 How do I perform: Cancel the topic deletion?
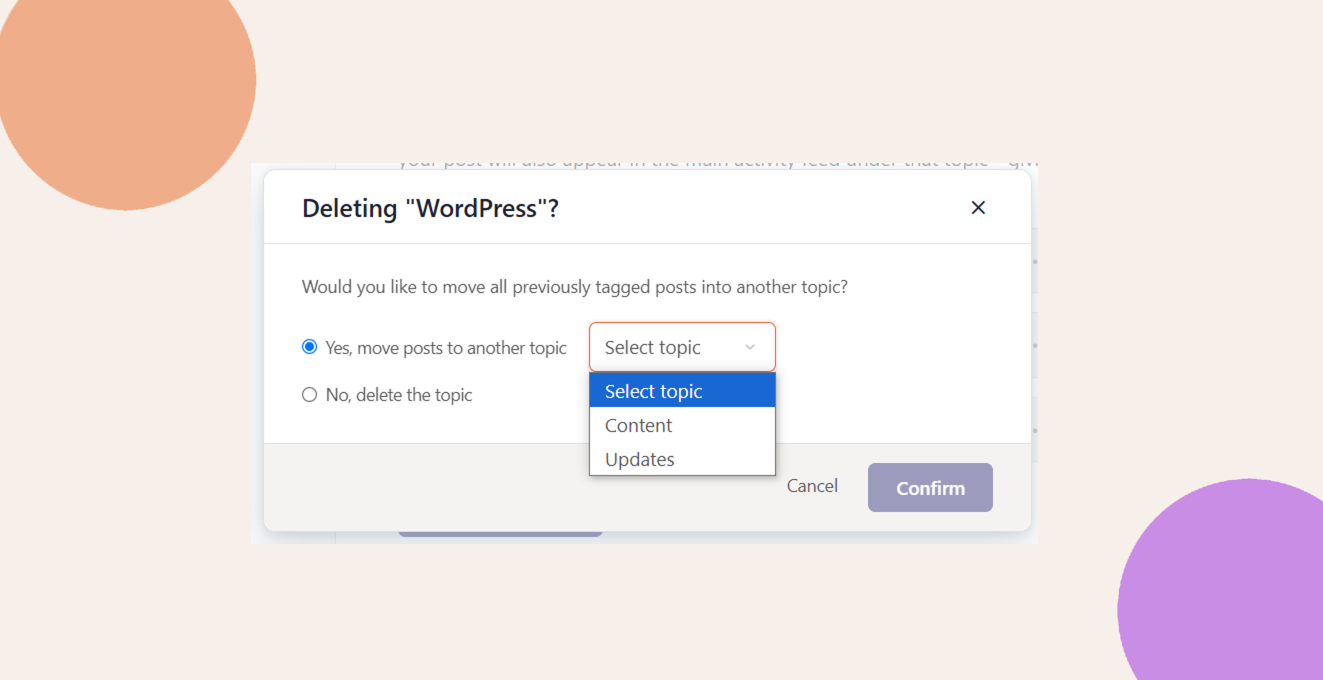point(812,486)
